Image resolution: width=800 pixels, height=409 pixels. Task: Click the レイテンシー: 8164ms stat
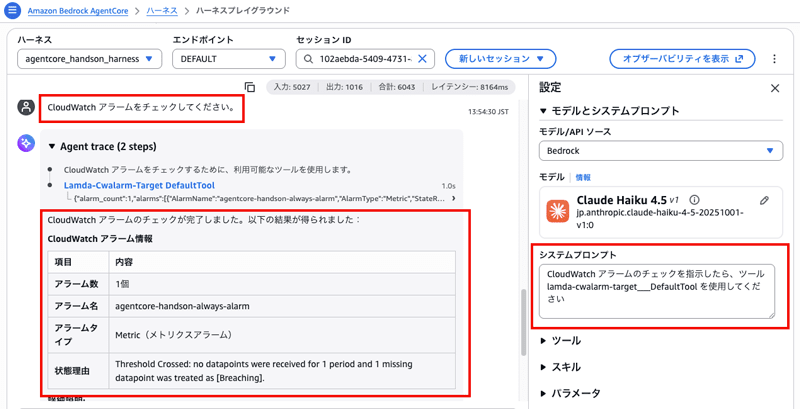[x=469, y=87]
